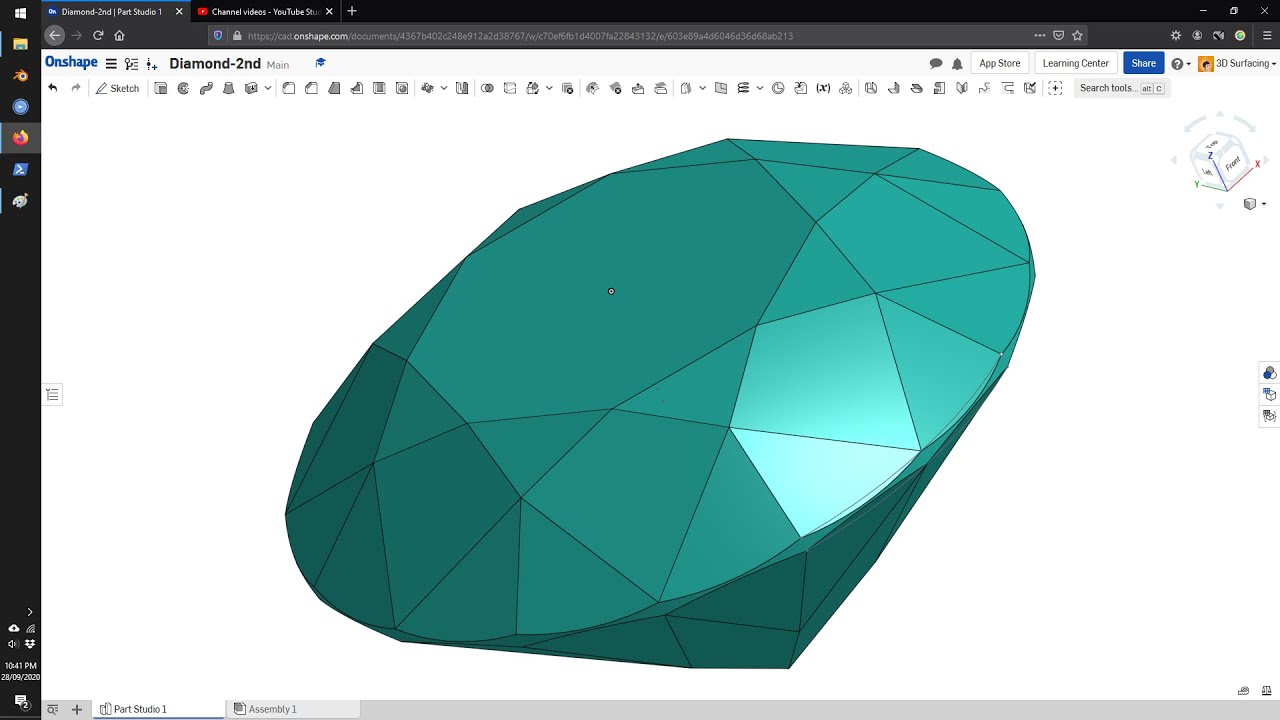
Task: Select the Transform tool
Action: click(x=533, y=88)
